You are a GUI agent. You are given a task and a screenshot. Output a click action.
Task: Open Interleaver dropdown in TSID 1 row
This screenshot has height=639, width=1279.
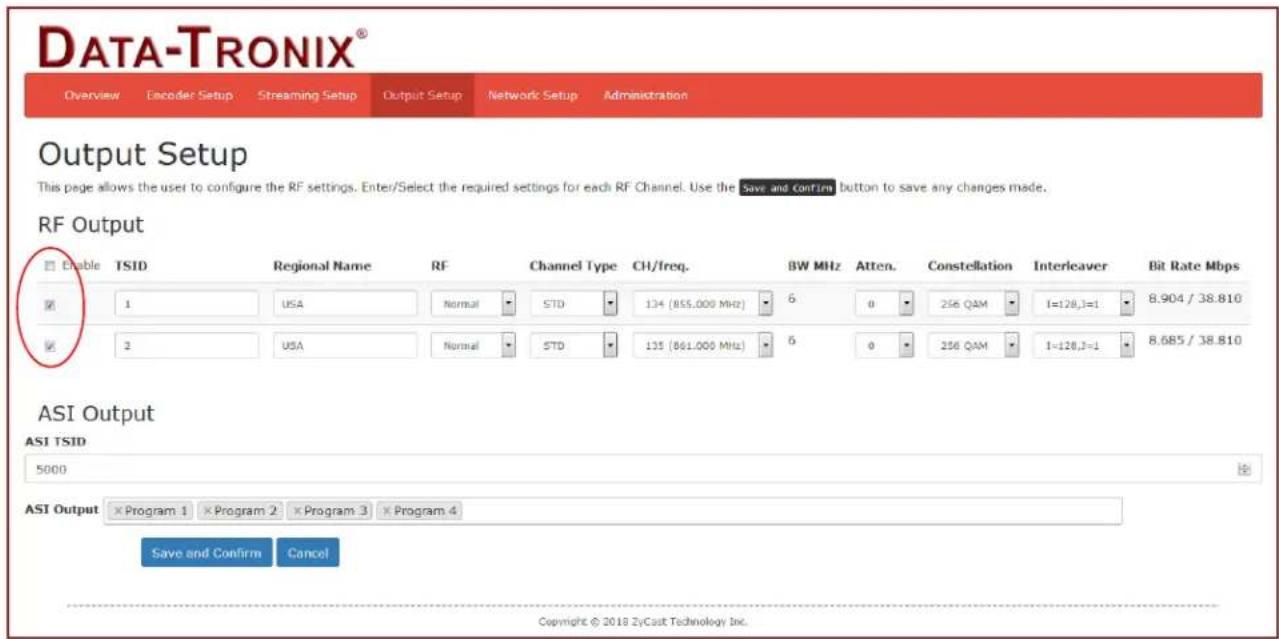[x=1084, y=304]
